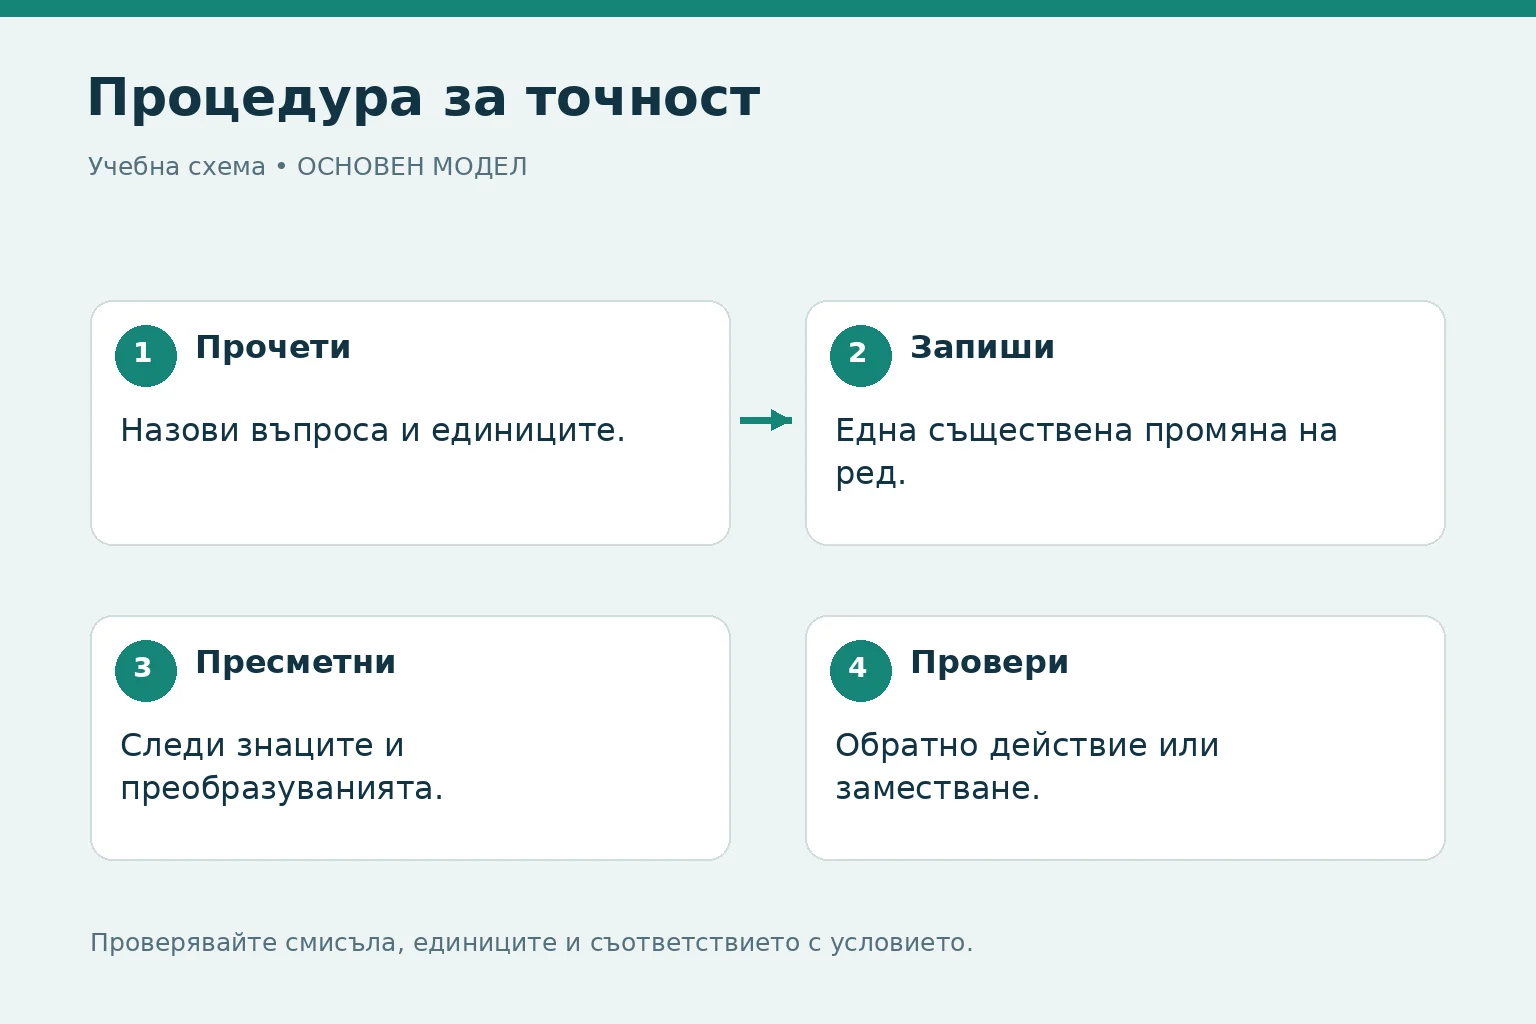The width and height of the screenshot is (1536, 1024).
Task: Click the step 4 number badge
Action: tap(861, 670)
